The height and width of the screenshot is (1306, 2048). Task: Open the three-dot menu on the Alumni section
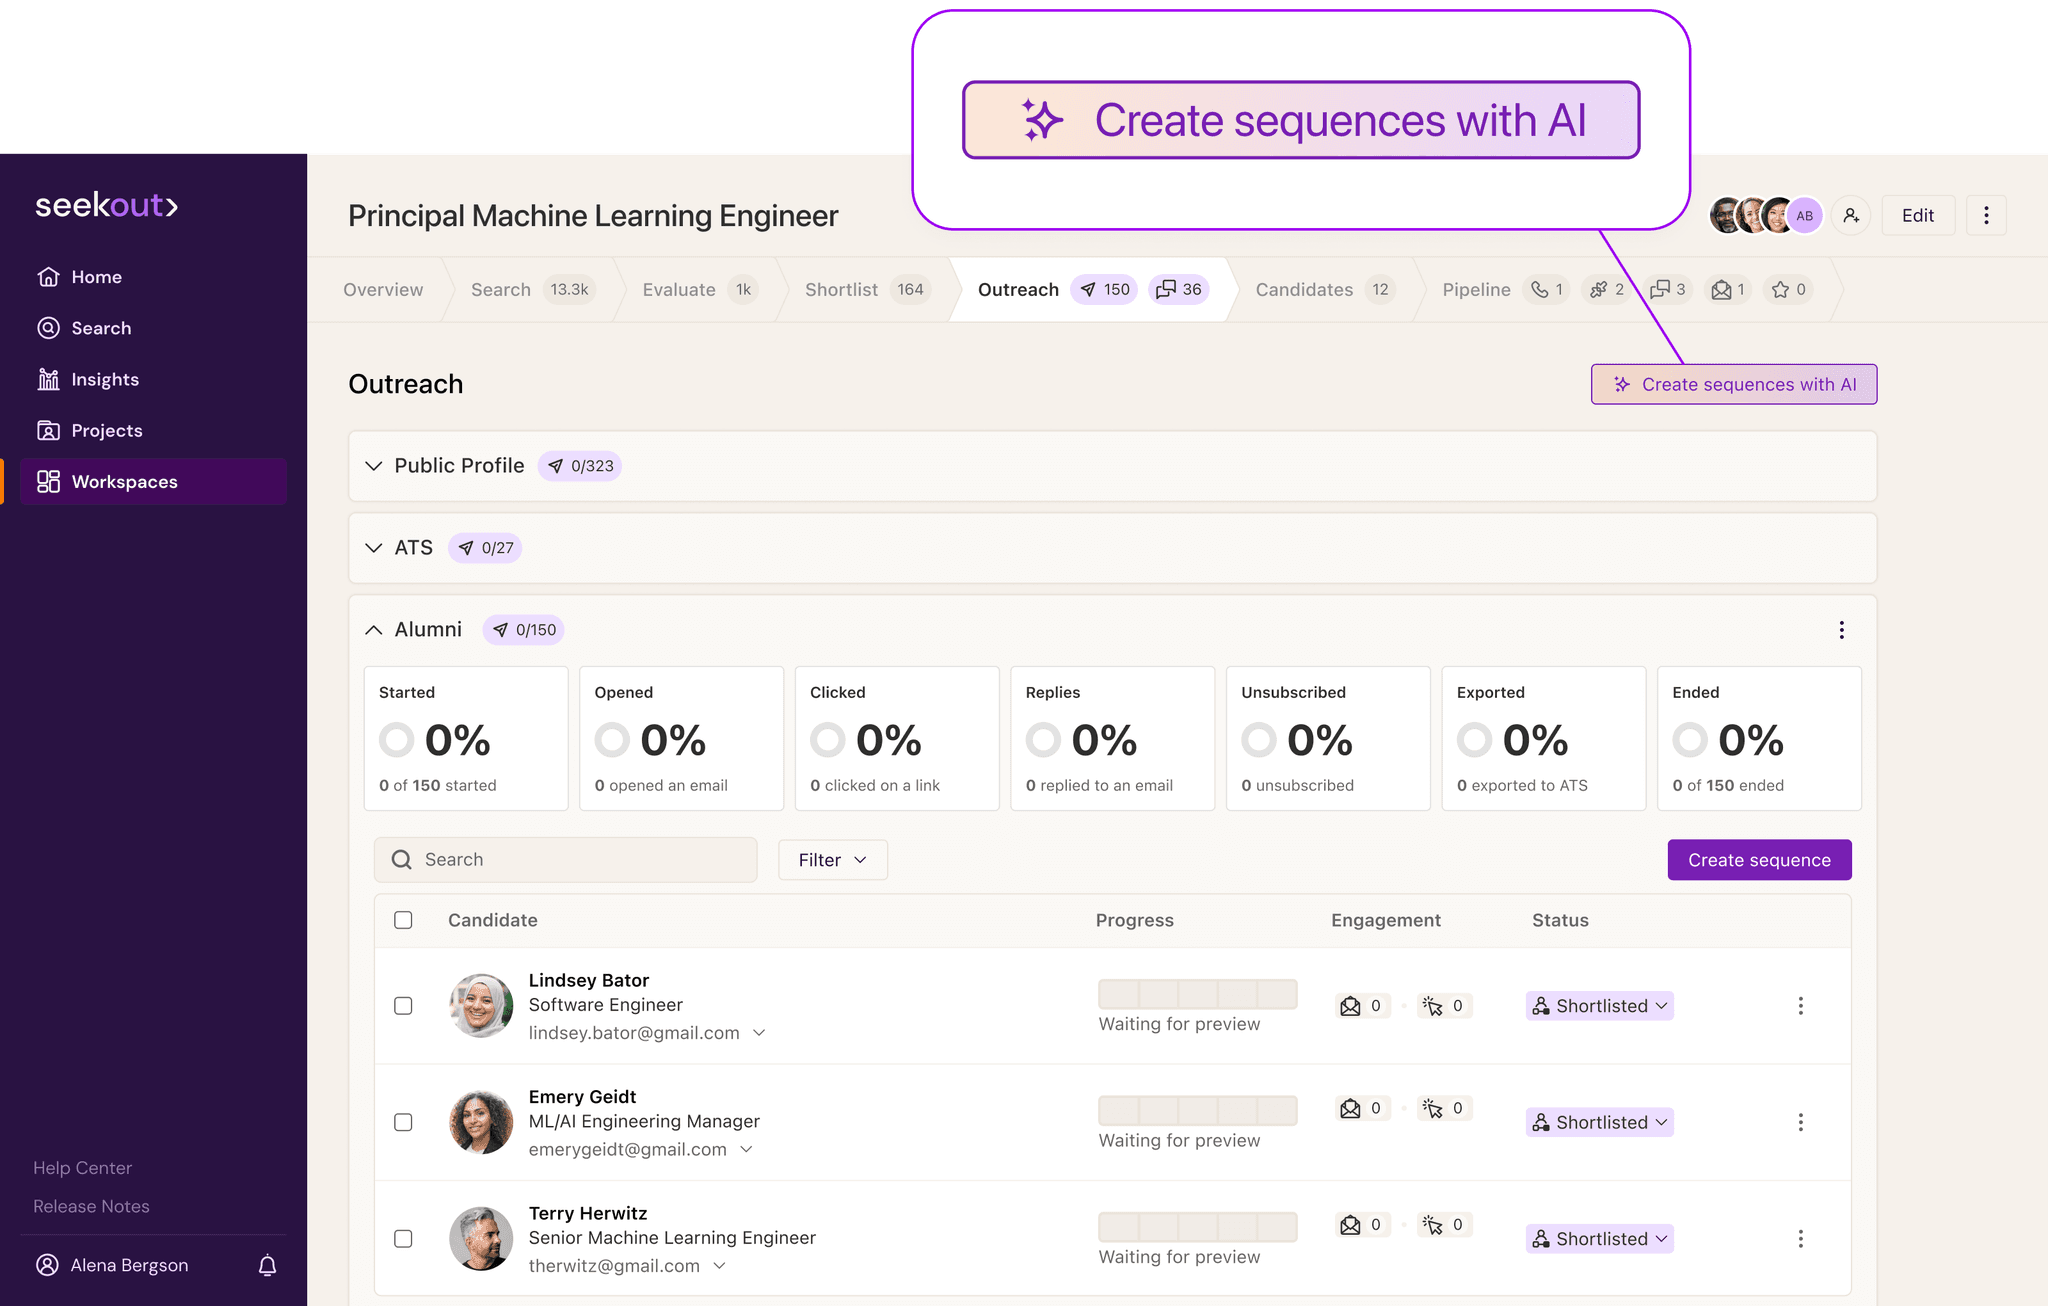[x=1841, y=630]
